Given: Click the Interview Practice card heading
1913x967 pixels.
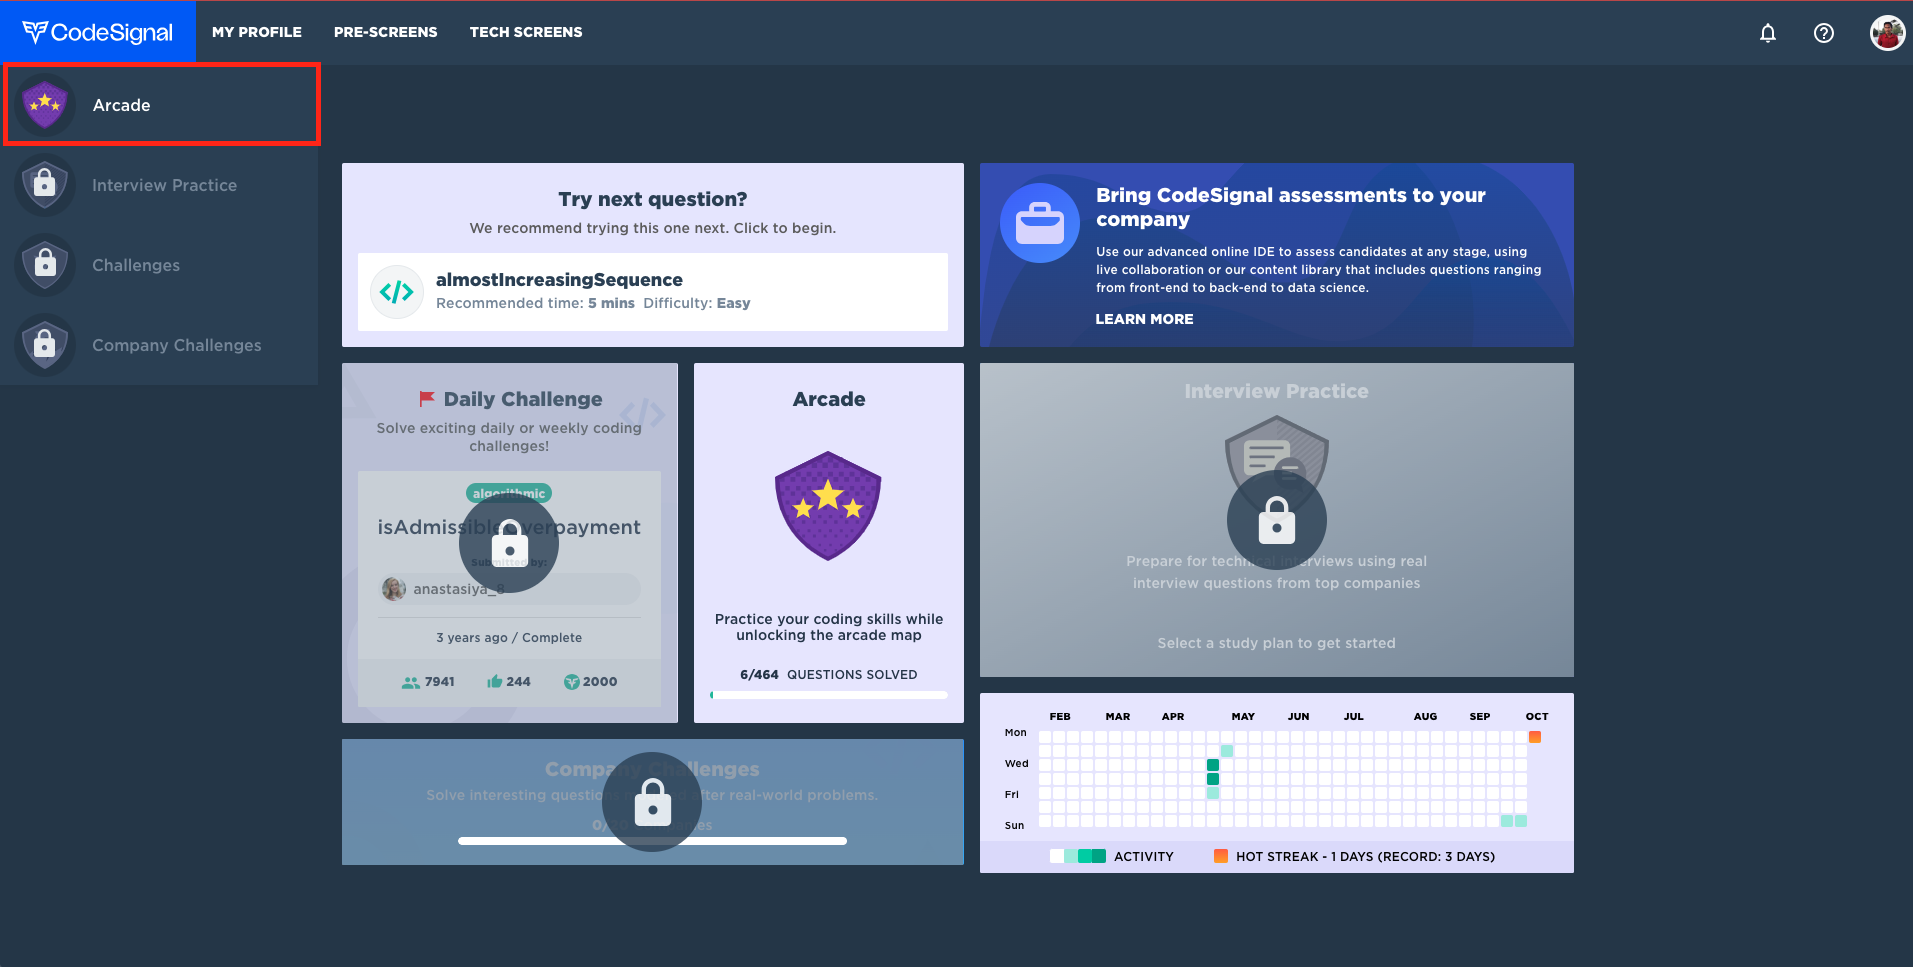Looking at the screenshot, I should (1277, 391).
